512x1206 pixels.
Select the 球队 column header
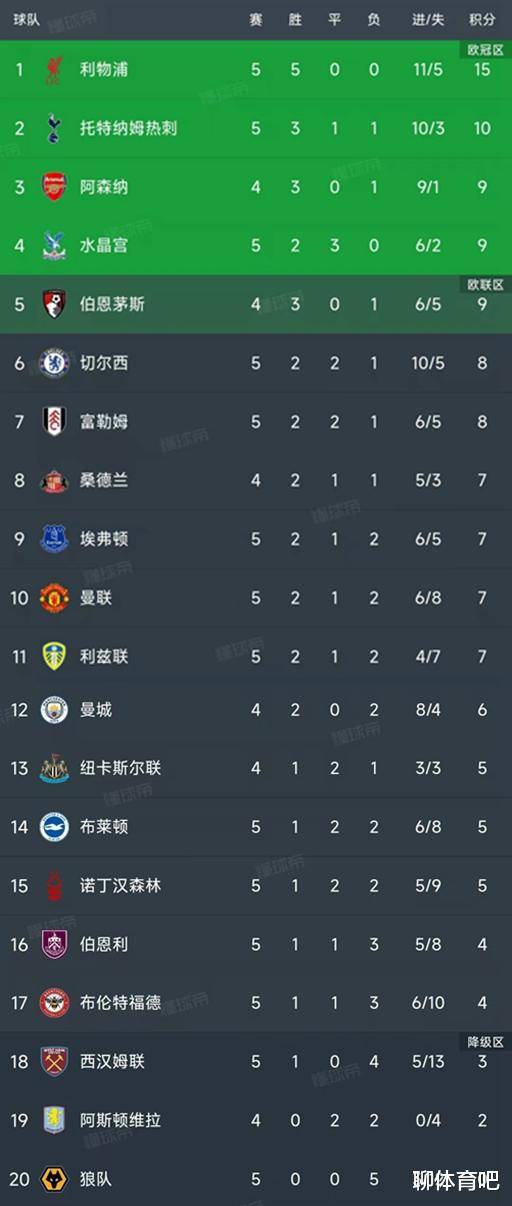pos(27,20)
